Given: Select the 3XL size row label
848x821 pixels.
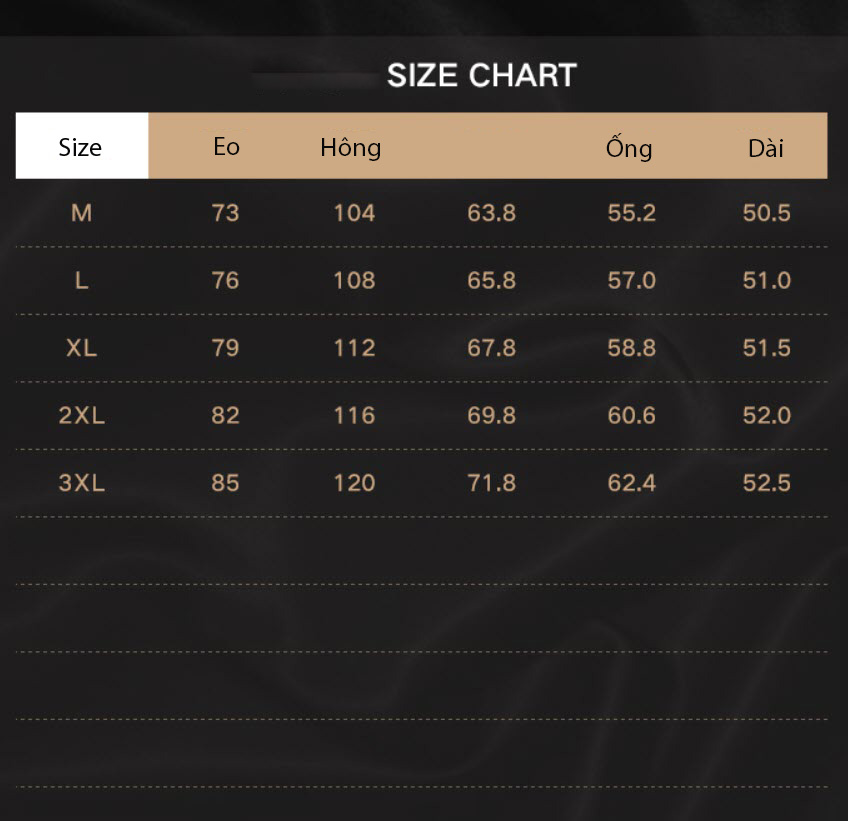Looking at the screenshot, I should (x=82, y=483).
